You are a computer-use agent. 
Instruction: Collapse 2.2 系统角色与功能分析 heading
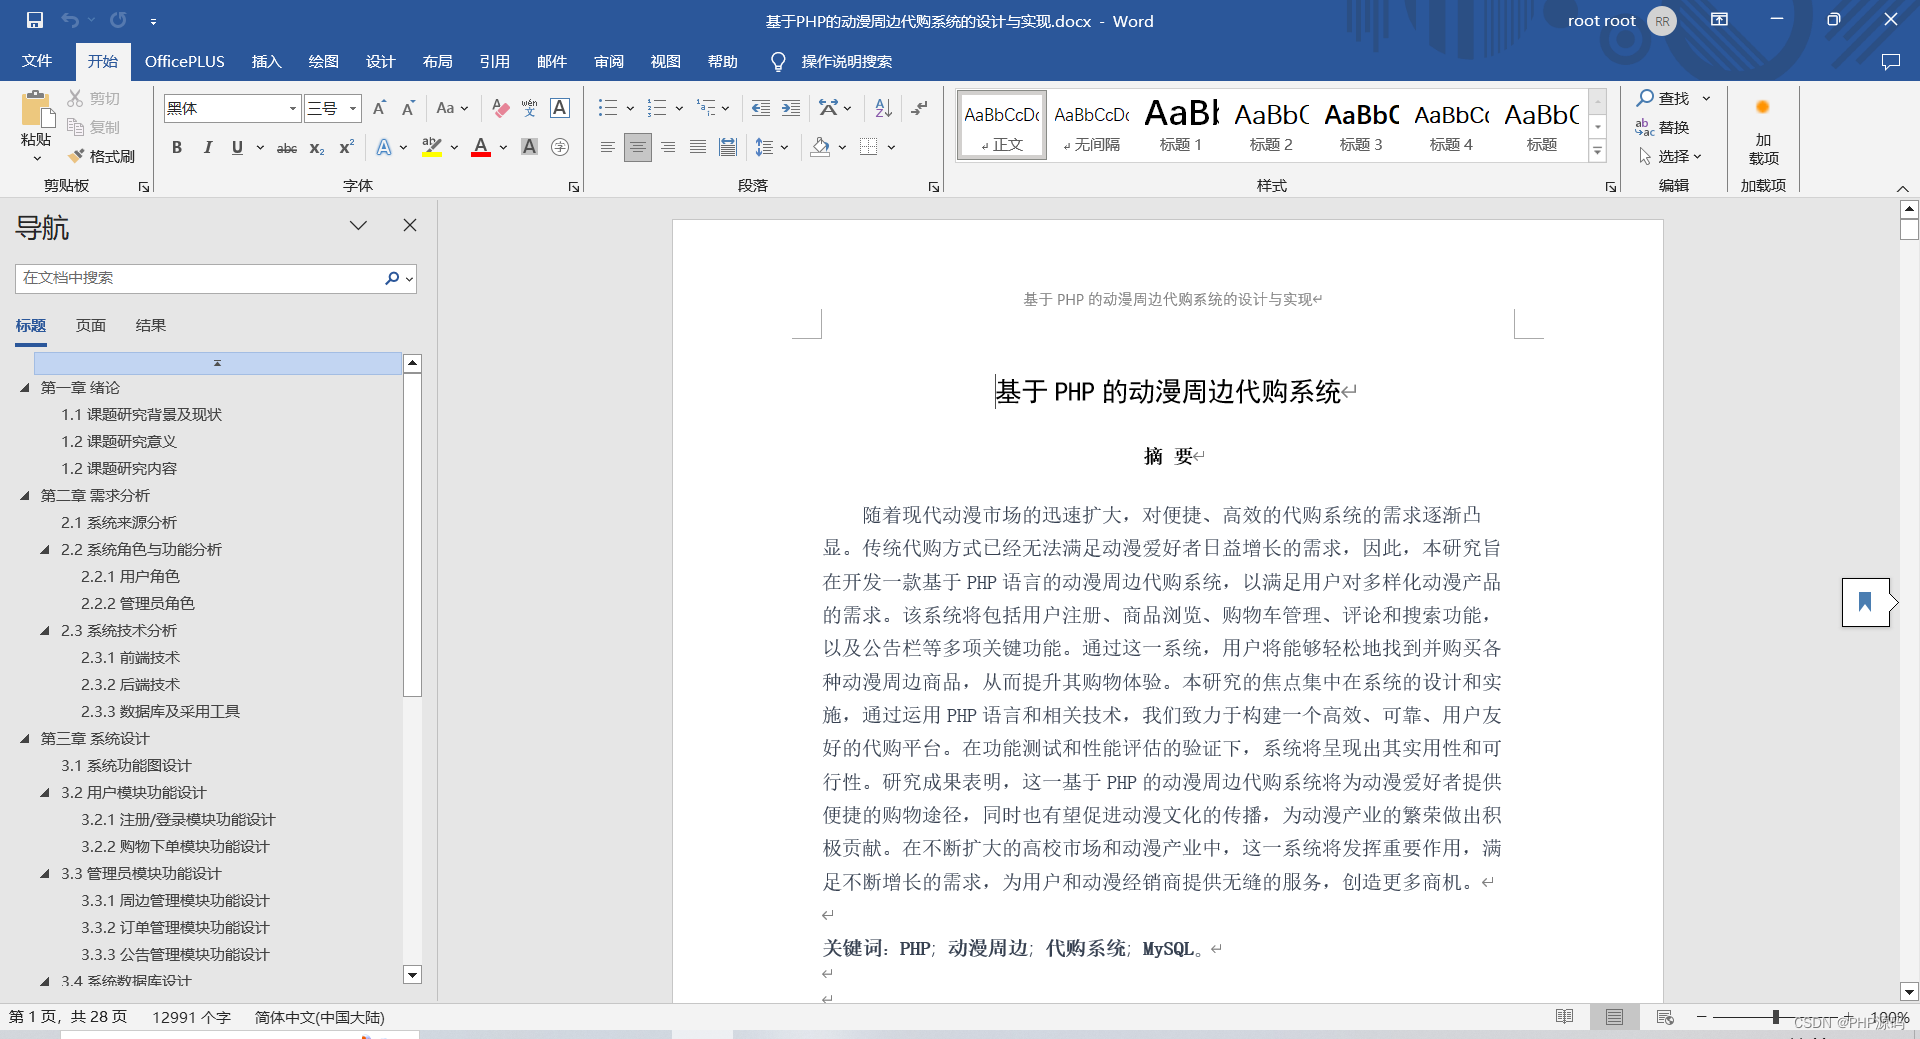(45, 550)
